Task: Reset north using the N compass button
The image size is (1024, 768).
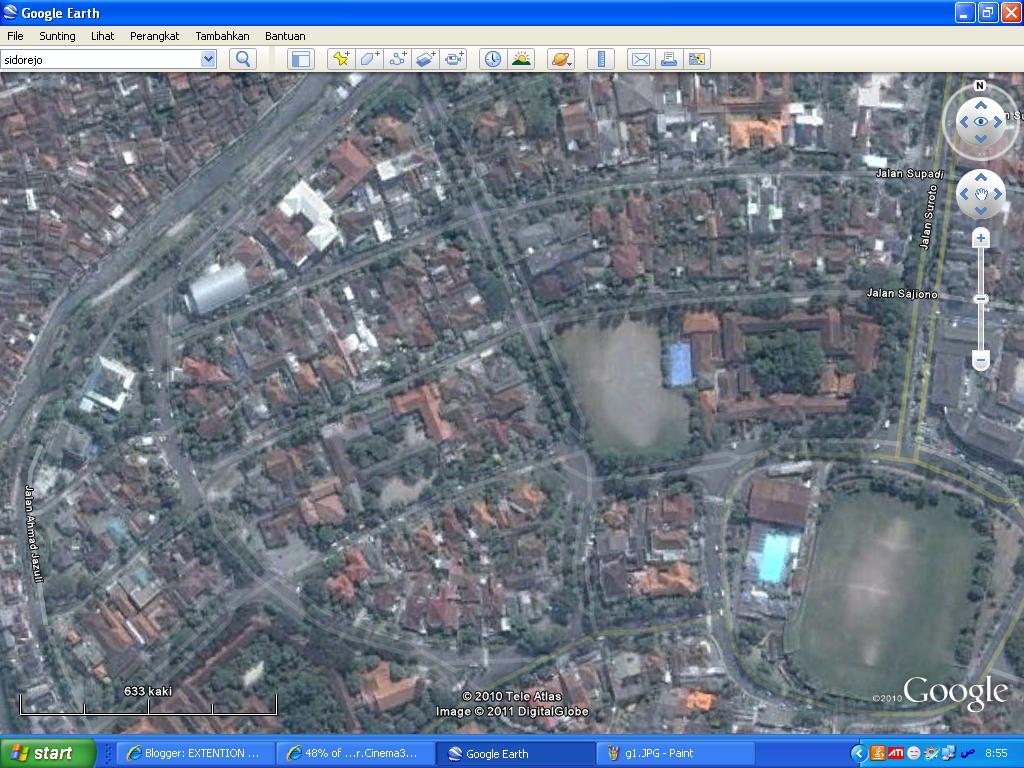Action: pyautogui.click(x=981, y=87)
